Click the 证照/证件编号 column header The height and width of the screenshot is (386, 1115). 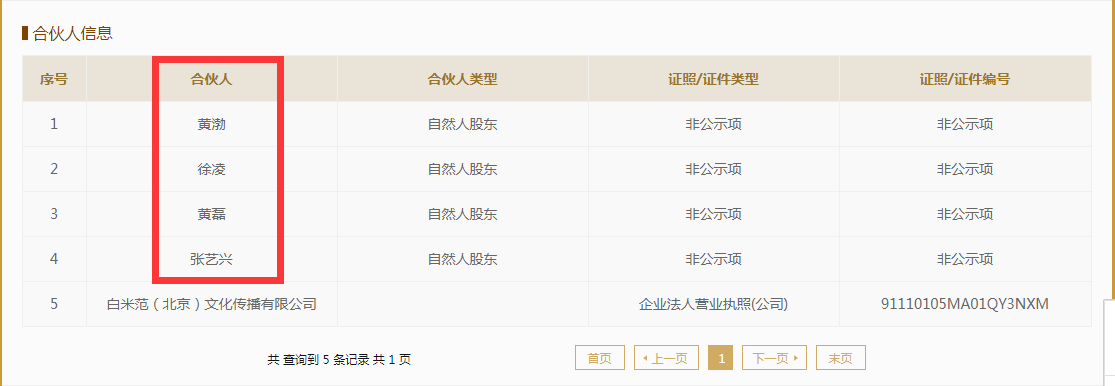(x=965, y=79)
